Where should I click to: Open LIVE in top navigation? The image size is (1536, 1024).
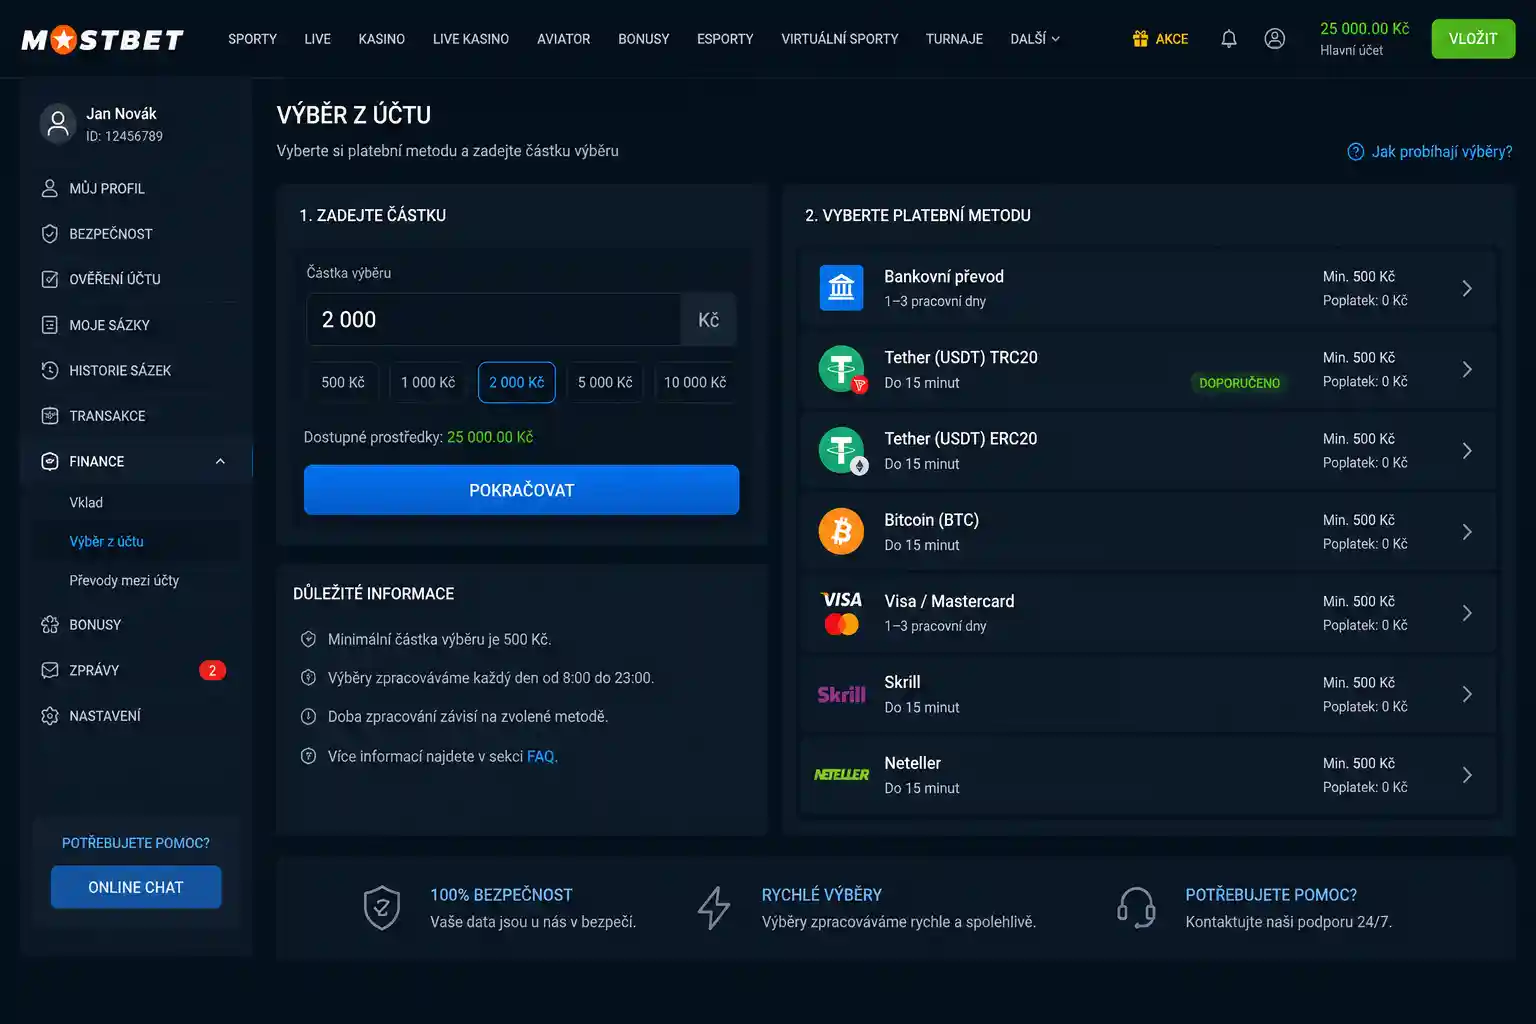coord(317,39)
